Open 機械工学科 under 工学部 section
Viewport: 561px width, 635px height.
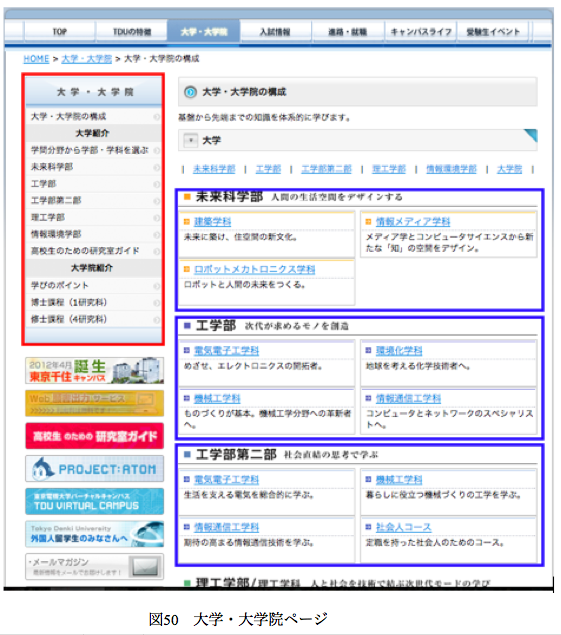point(217,398)
